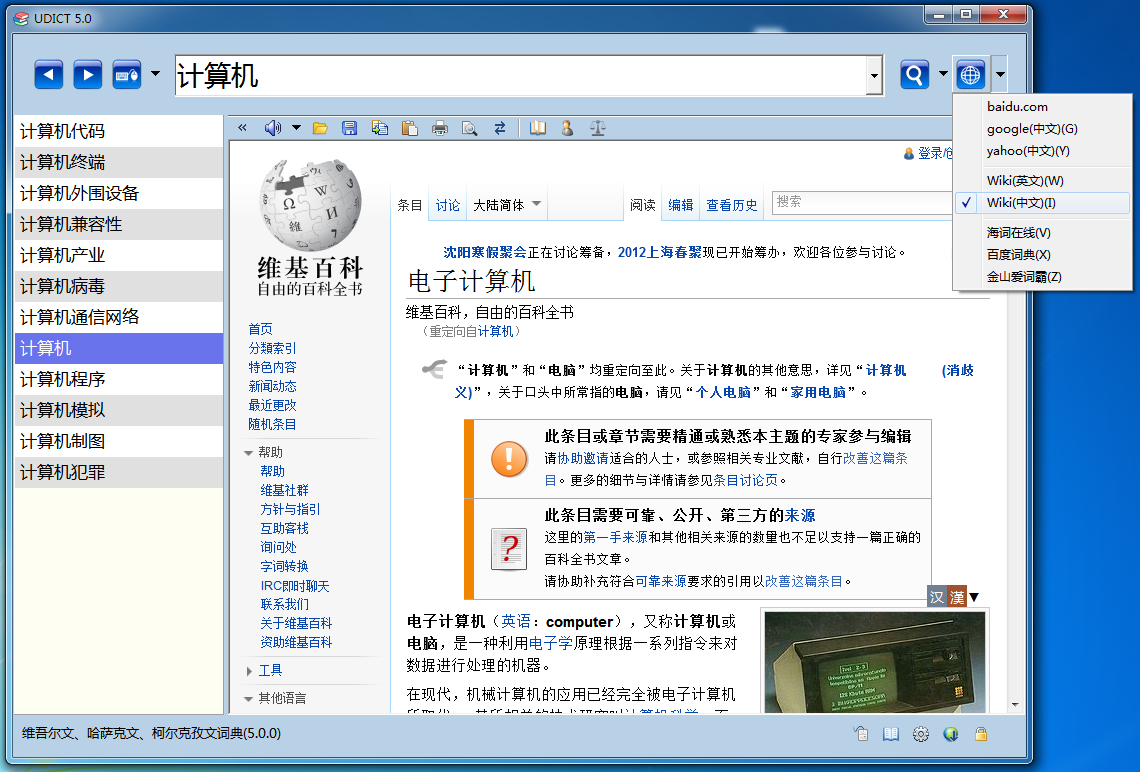The width and height of the screenshot is (1140, 772).
Task: Select 海词在线(V) from the menu
Action: 1018,233
